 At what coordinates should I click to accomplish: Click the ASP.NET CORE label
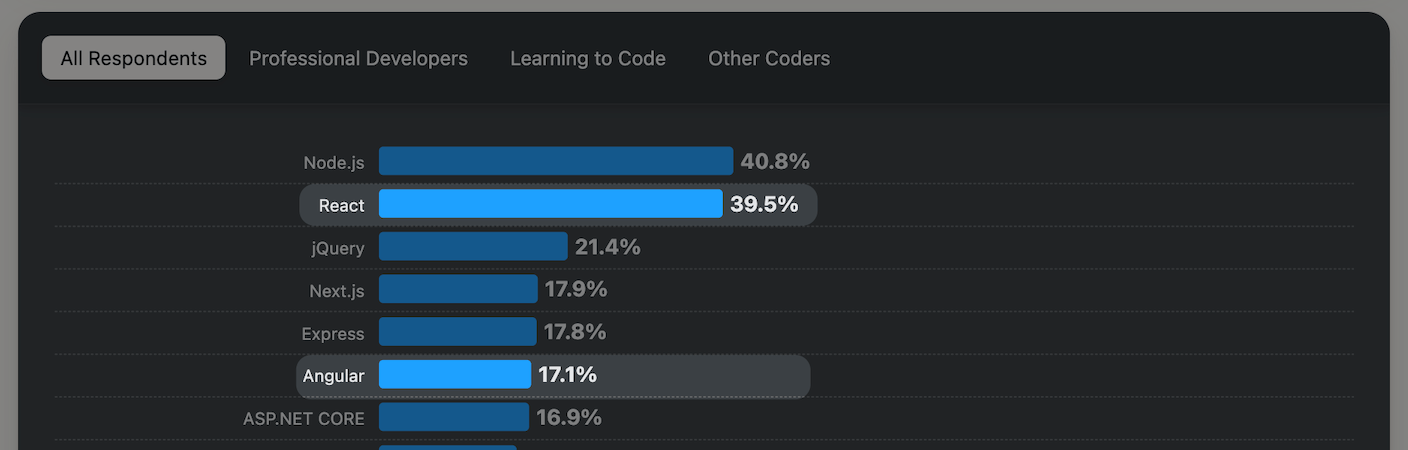(x=304, y=418)
